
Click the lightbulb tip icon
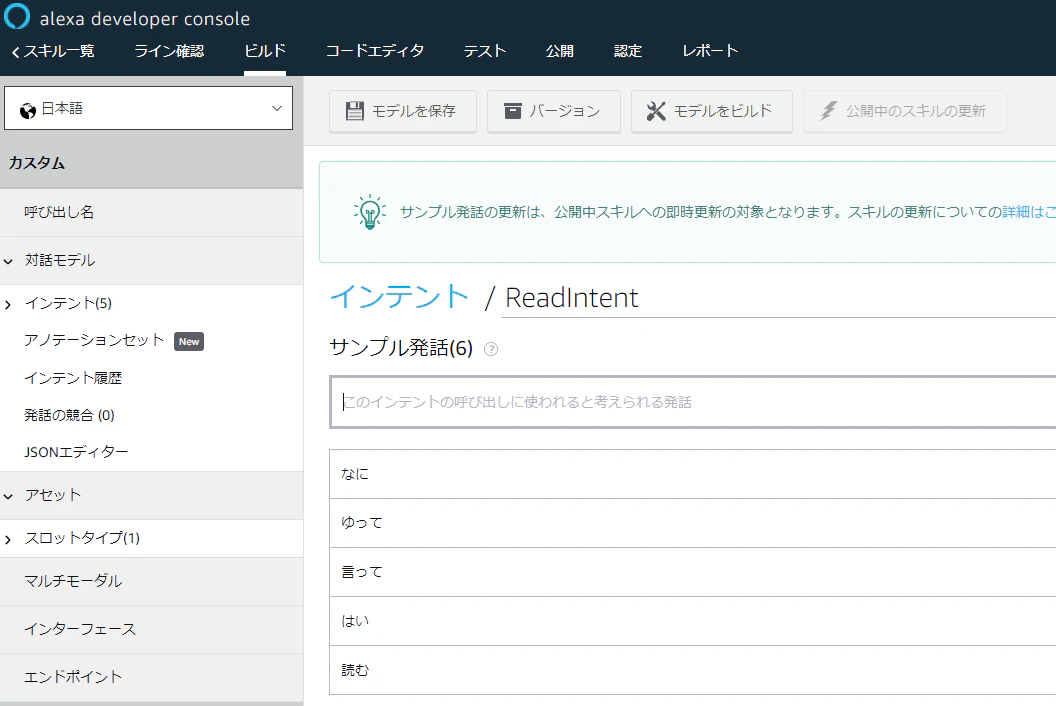[x=370, y=212]
